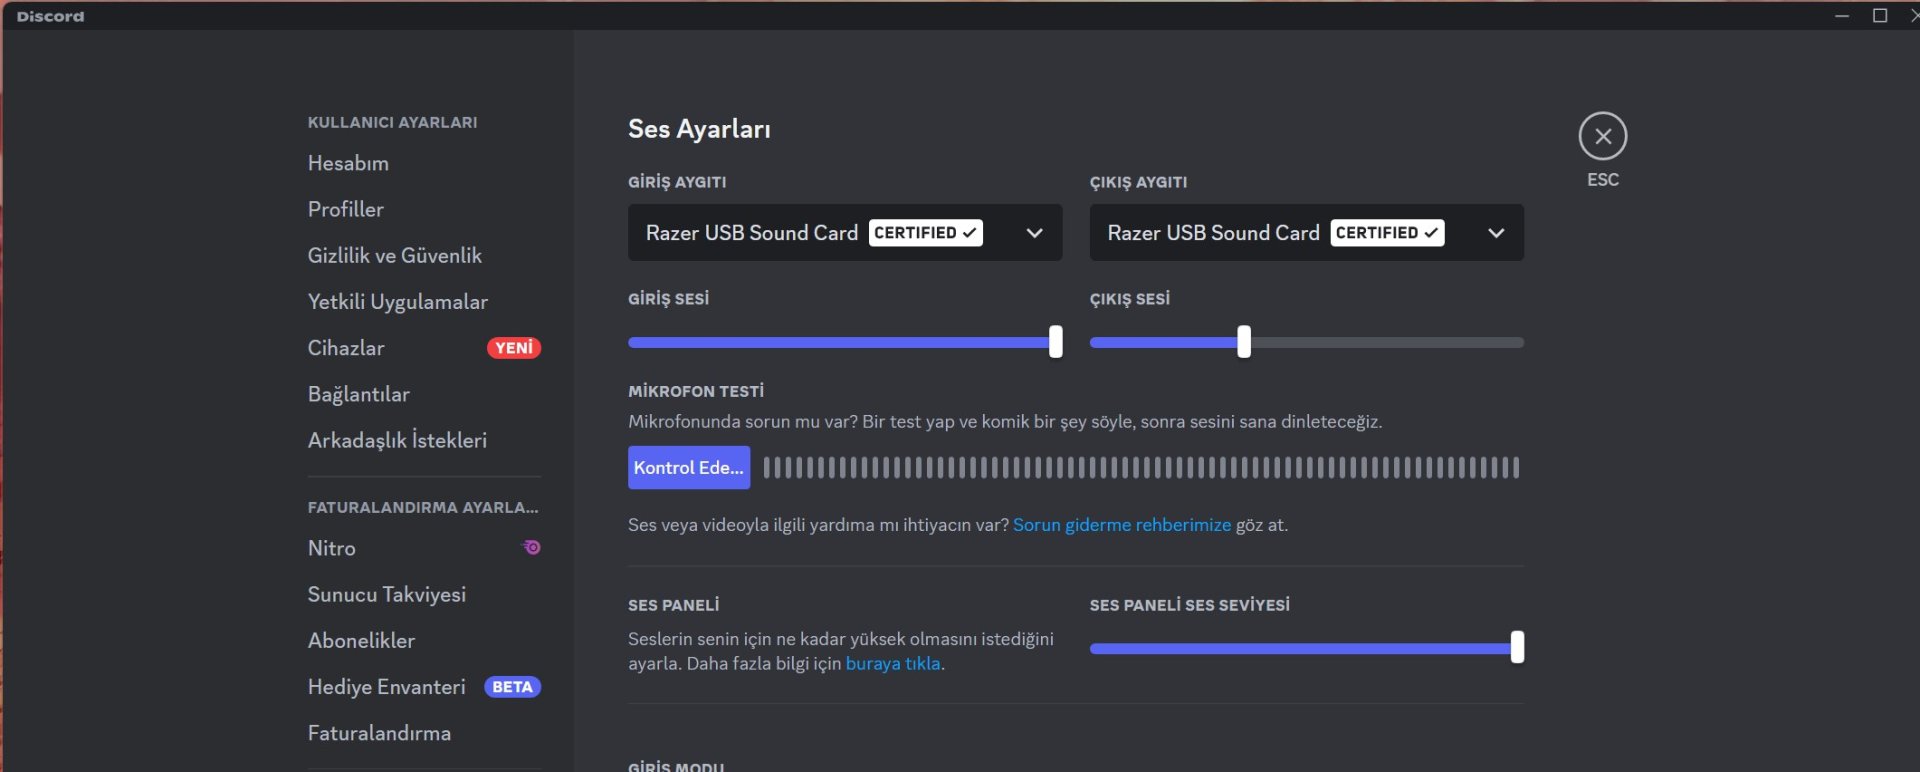Open Abonelikler section

click(361, 640)
